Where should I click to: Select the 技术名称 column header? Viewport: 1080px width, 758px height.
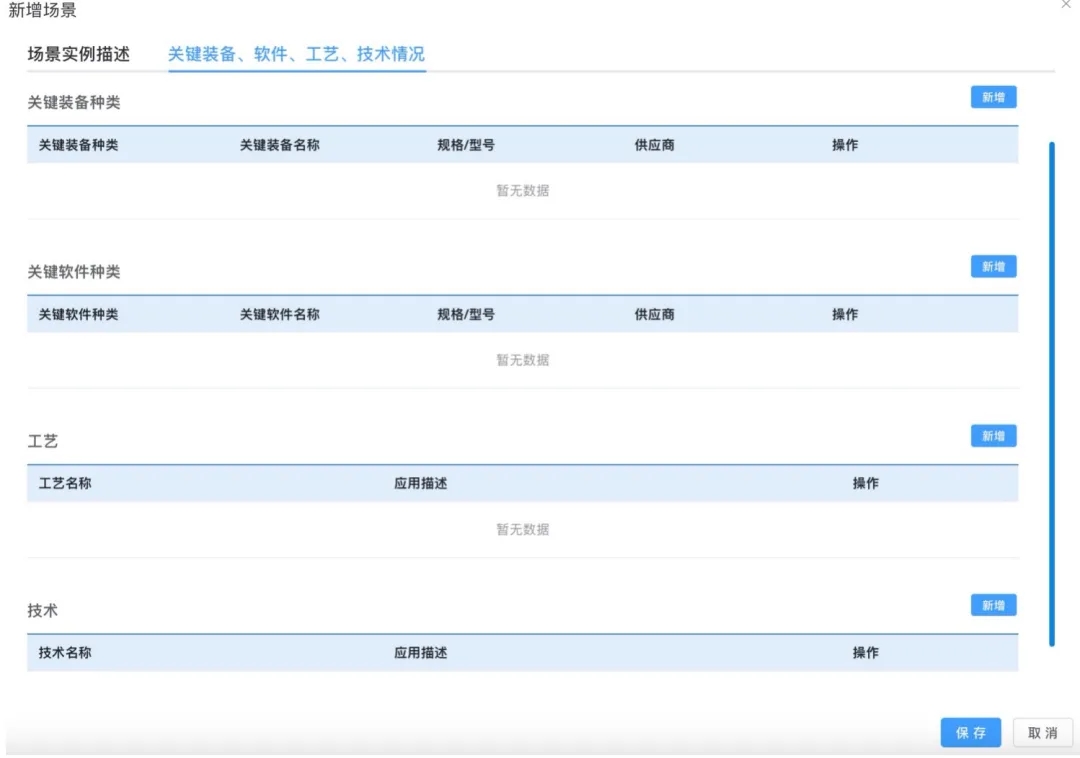click(65, 652)
